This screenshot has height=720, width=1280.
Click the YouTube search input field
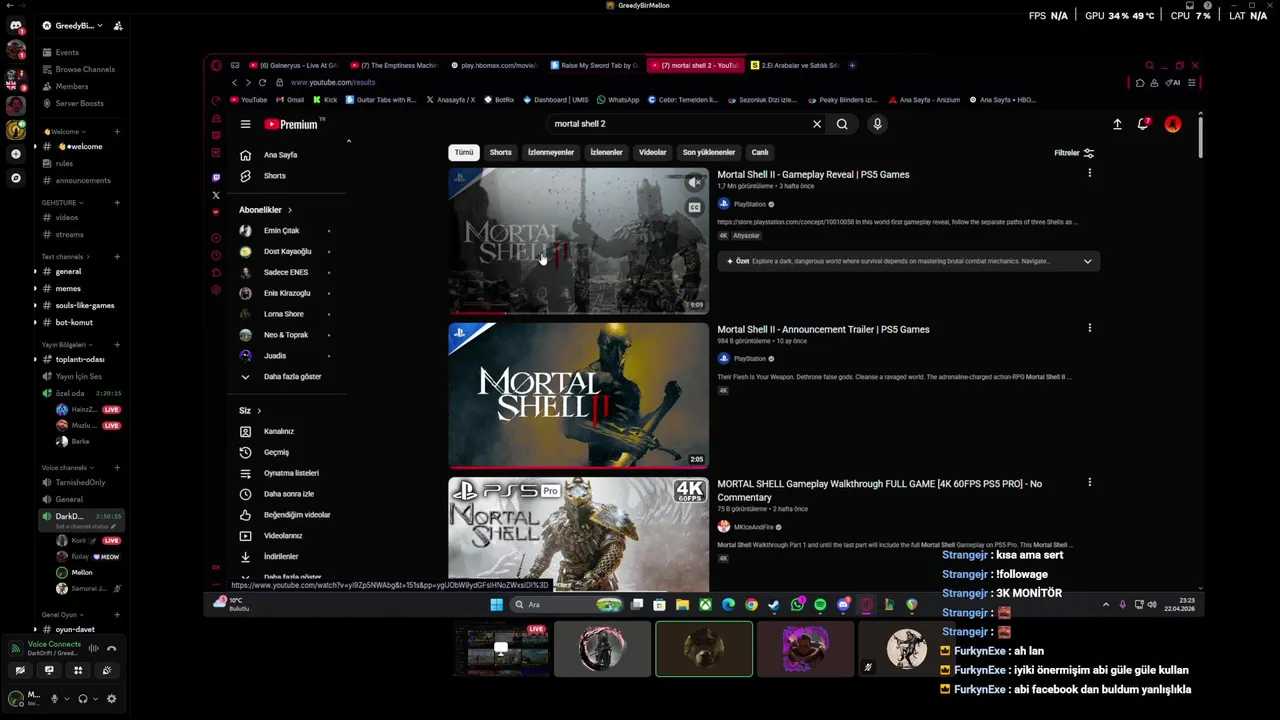click(x=680, y=124)
